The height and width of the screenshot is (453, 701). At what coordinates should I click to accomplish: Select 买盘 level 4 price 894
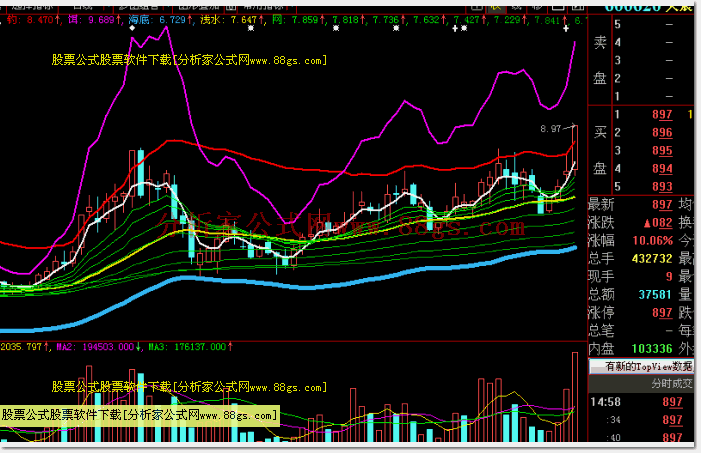(x=662, y=169)
